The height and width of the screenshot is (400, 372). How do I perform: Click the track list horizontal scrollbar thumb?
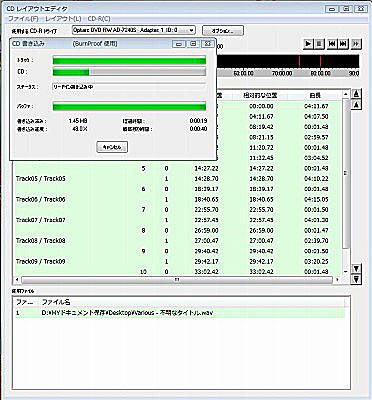(177, 280)
